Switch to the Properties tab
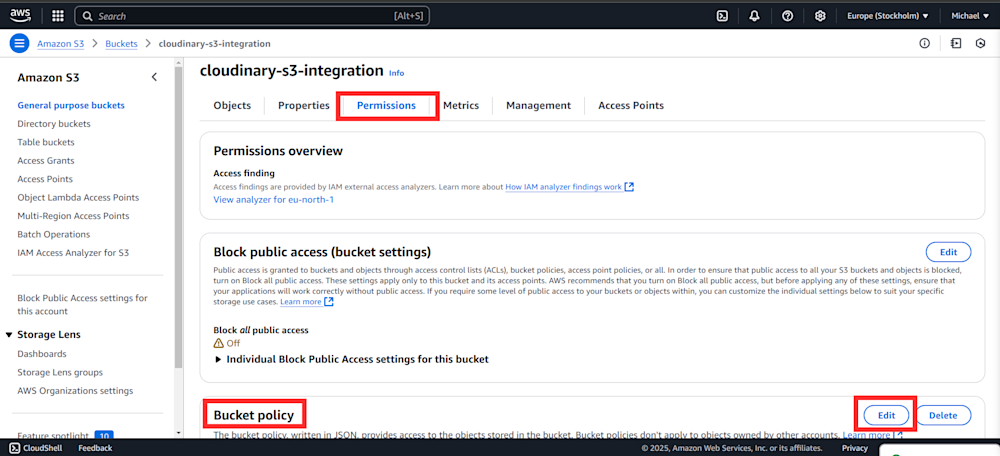This screenshot has width=1000, height=456. 304,105
